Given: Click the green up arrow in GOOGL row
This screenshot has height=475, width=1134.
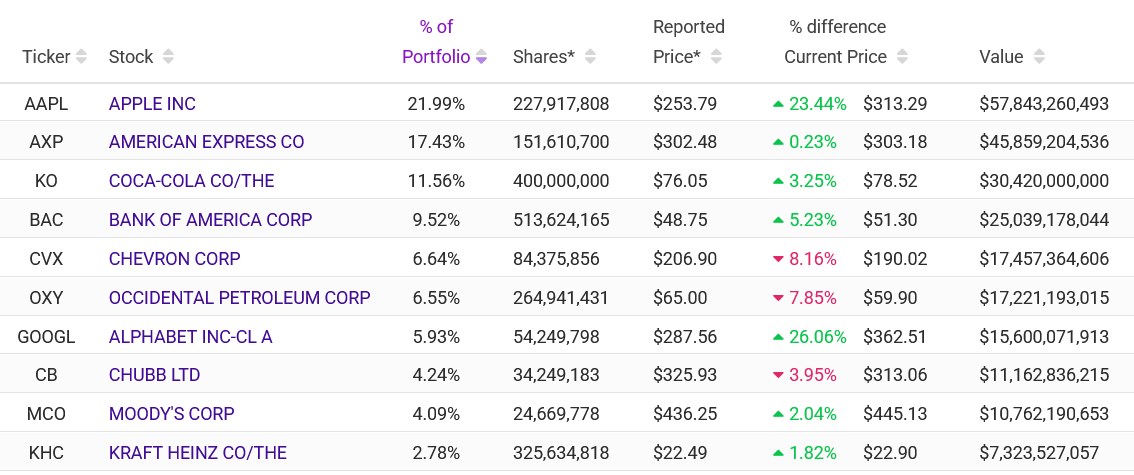Looking at the screenshot, I should click(x=778, y=336).
